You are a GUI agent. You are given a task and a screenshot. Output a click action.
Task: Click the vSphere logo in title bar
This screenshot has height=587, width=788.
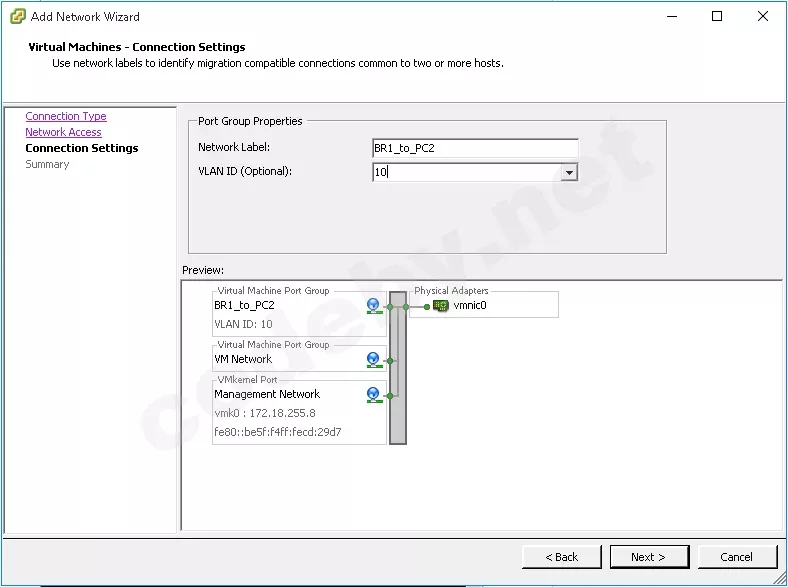click(x=18, y=17)
